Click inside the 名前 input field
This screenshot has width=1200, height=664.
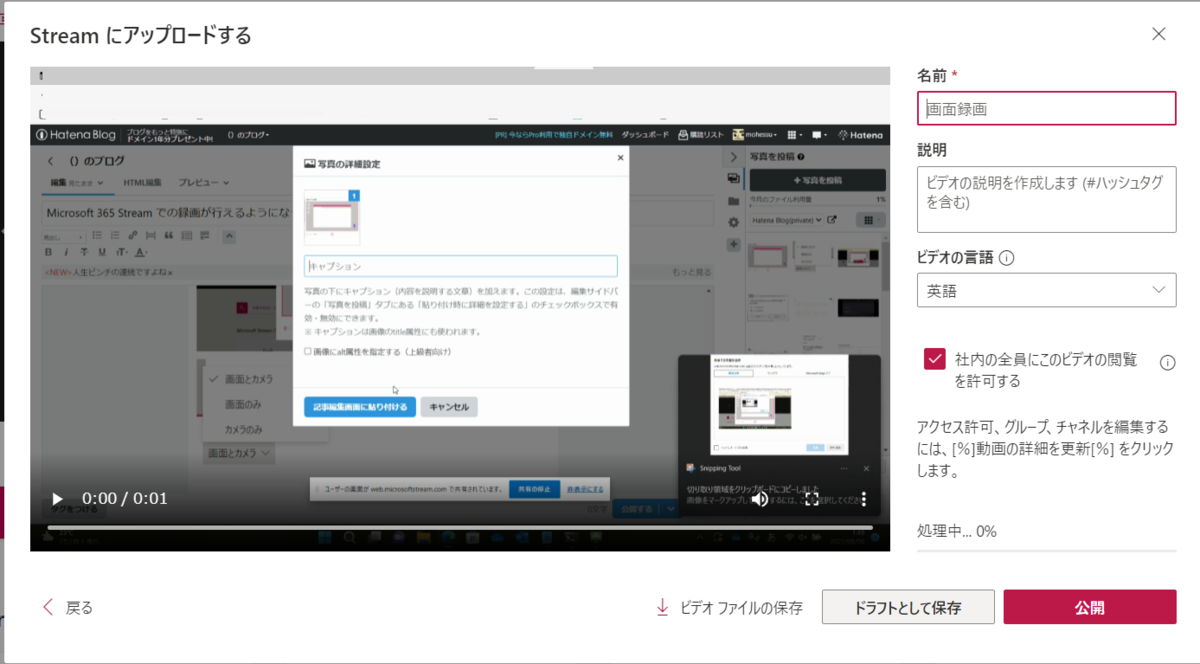coord(1045,108)
